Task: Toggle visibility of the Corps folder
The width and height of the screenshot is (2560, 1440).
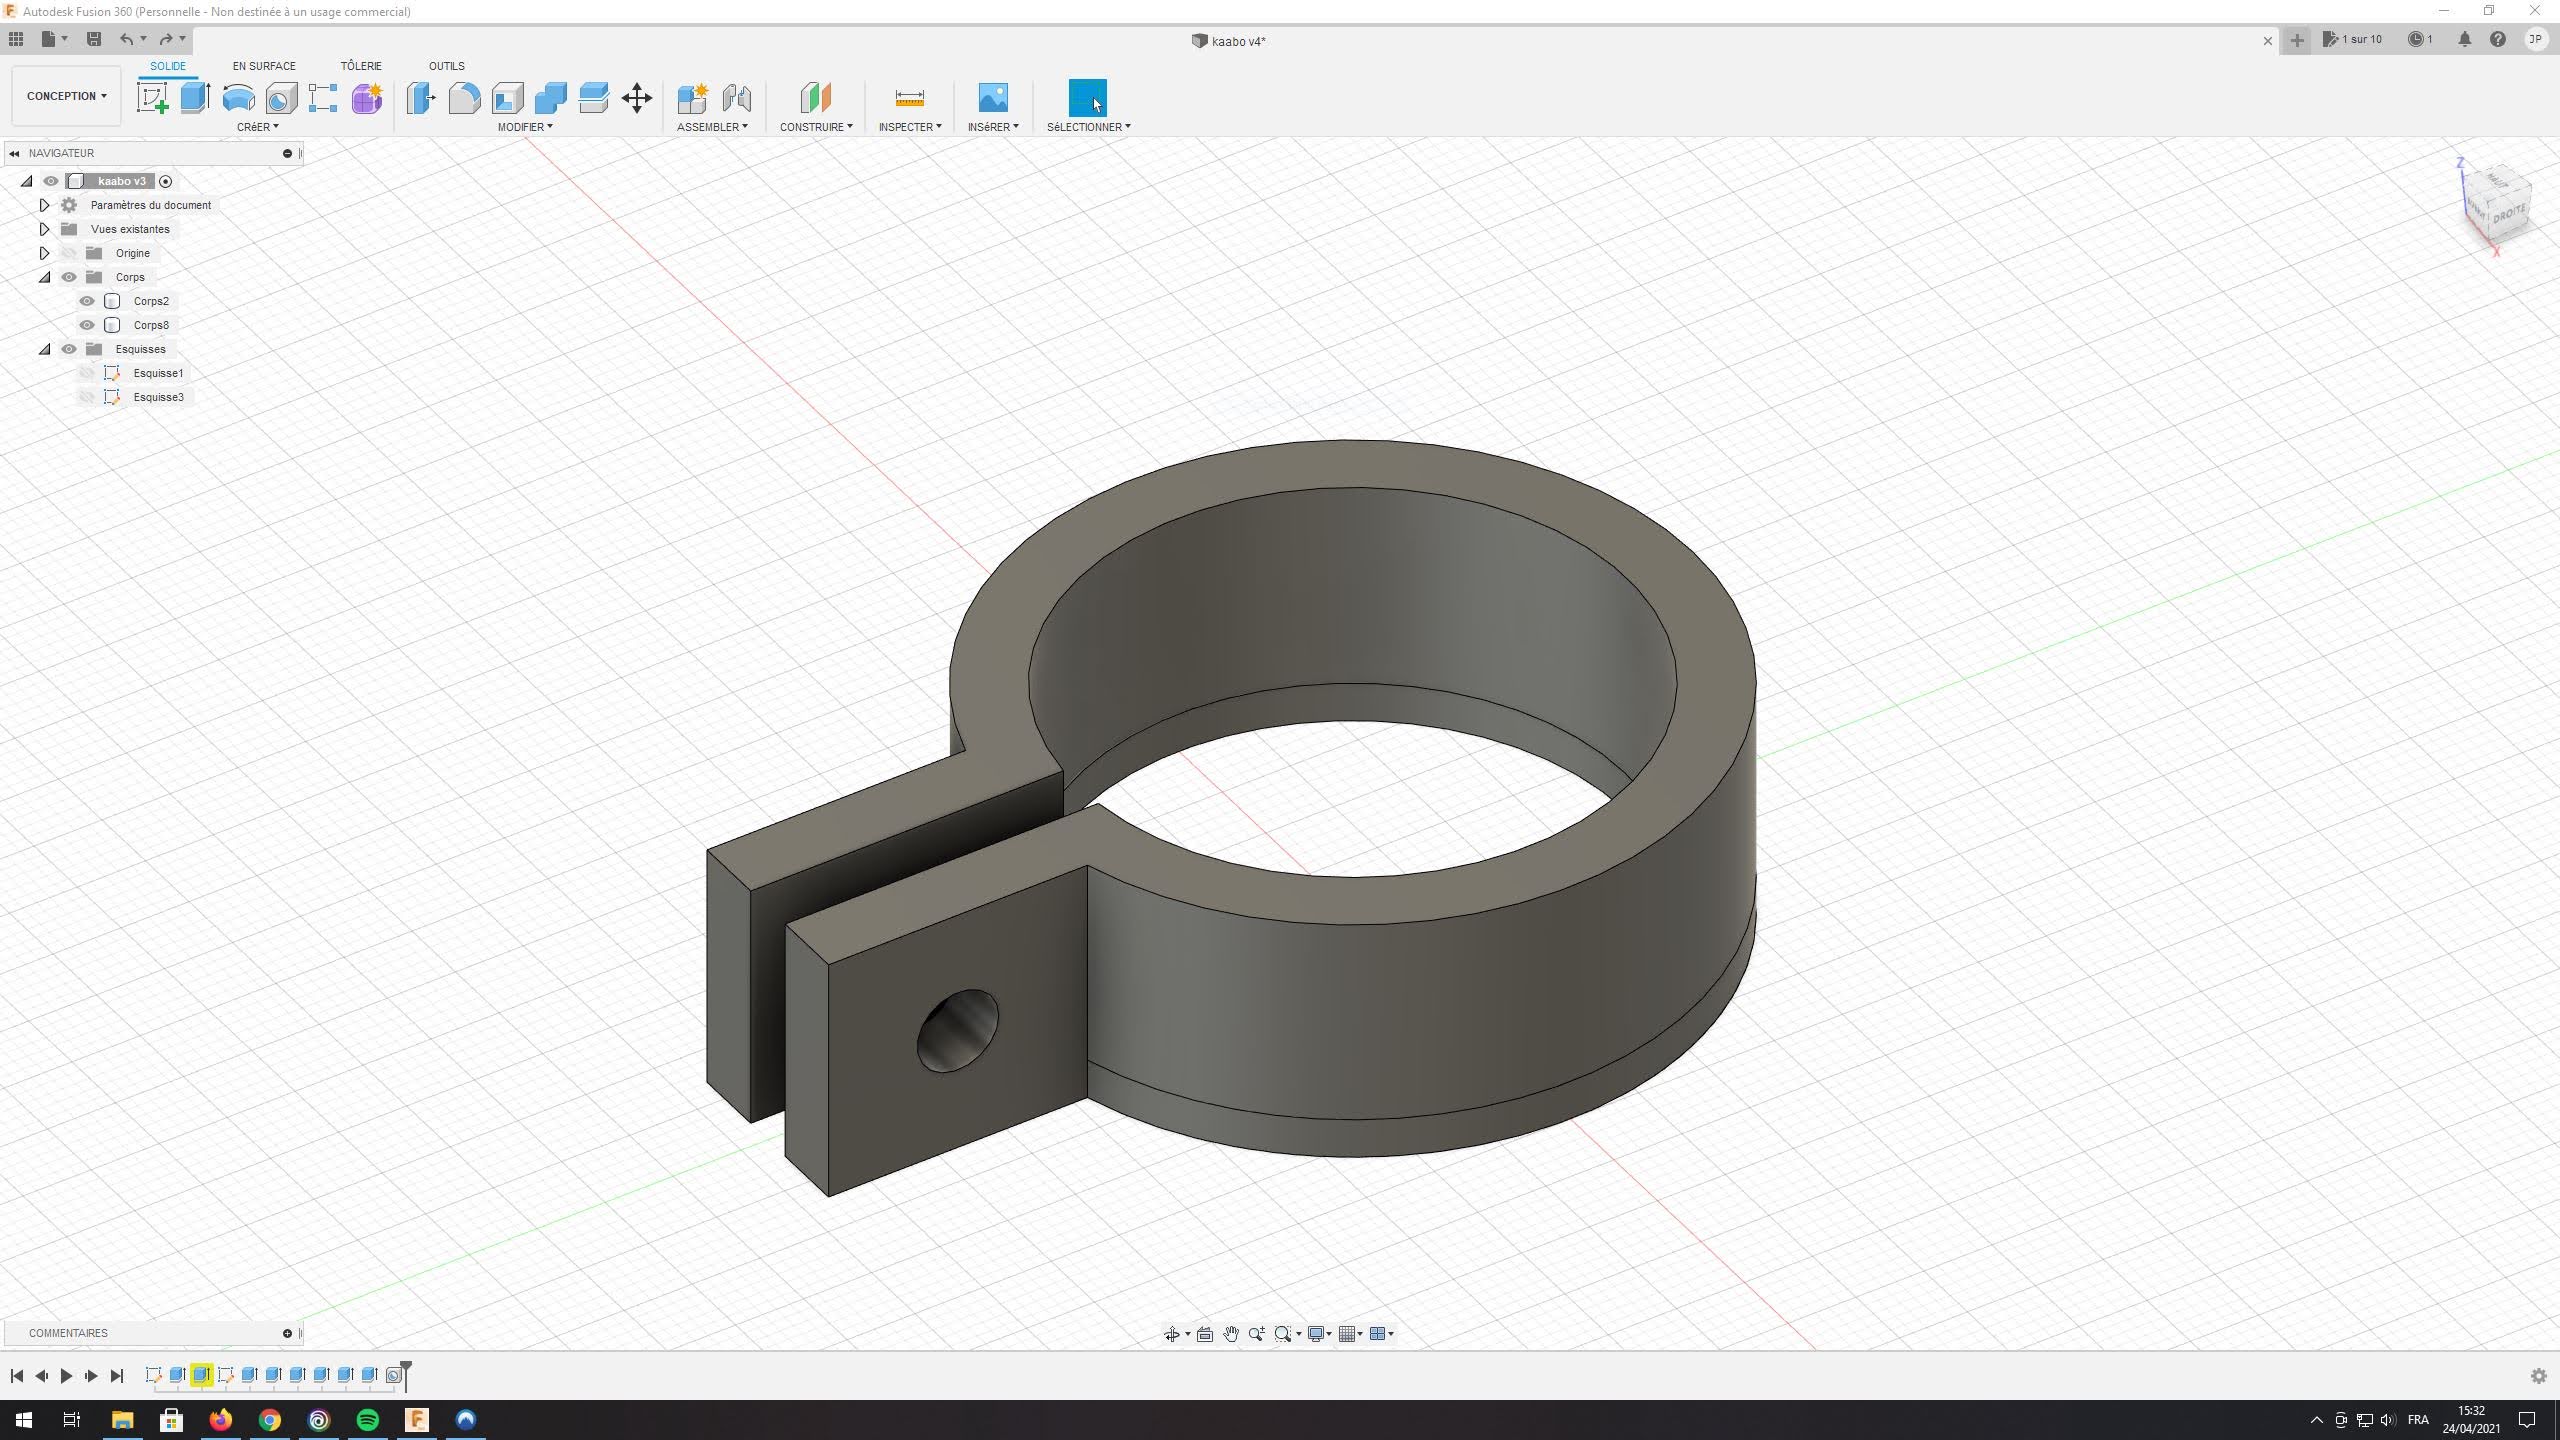Action: 69,277
